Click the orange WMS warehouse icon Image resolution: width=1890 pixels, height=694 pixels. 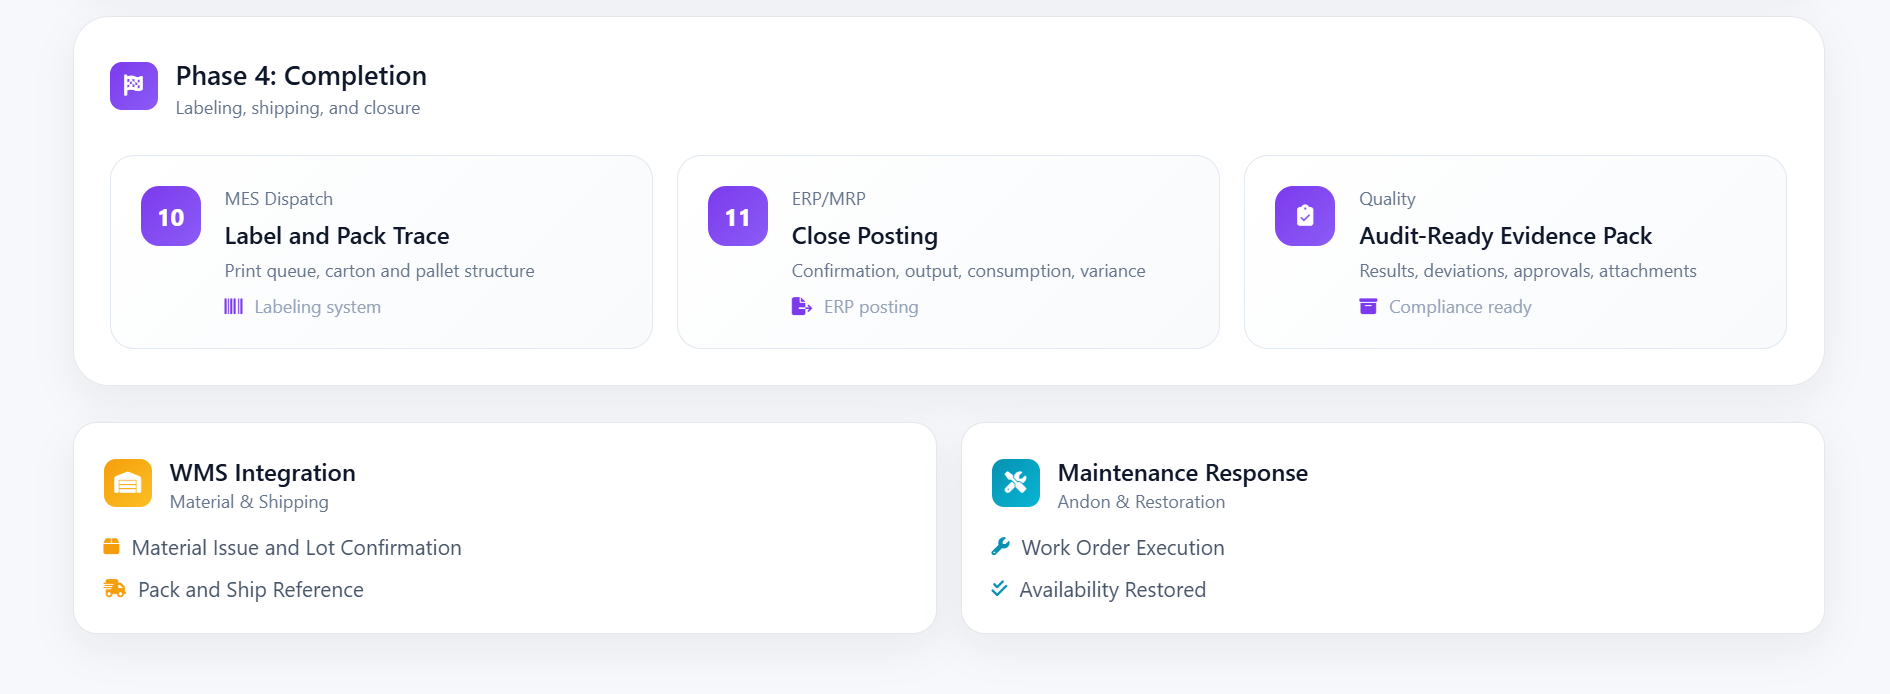tap(128, 483)
